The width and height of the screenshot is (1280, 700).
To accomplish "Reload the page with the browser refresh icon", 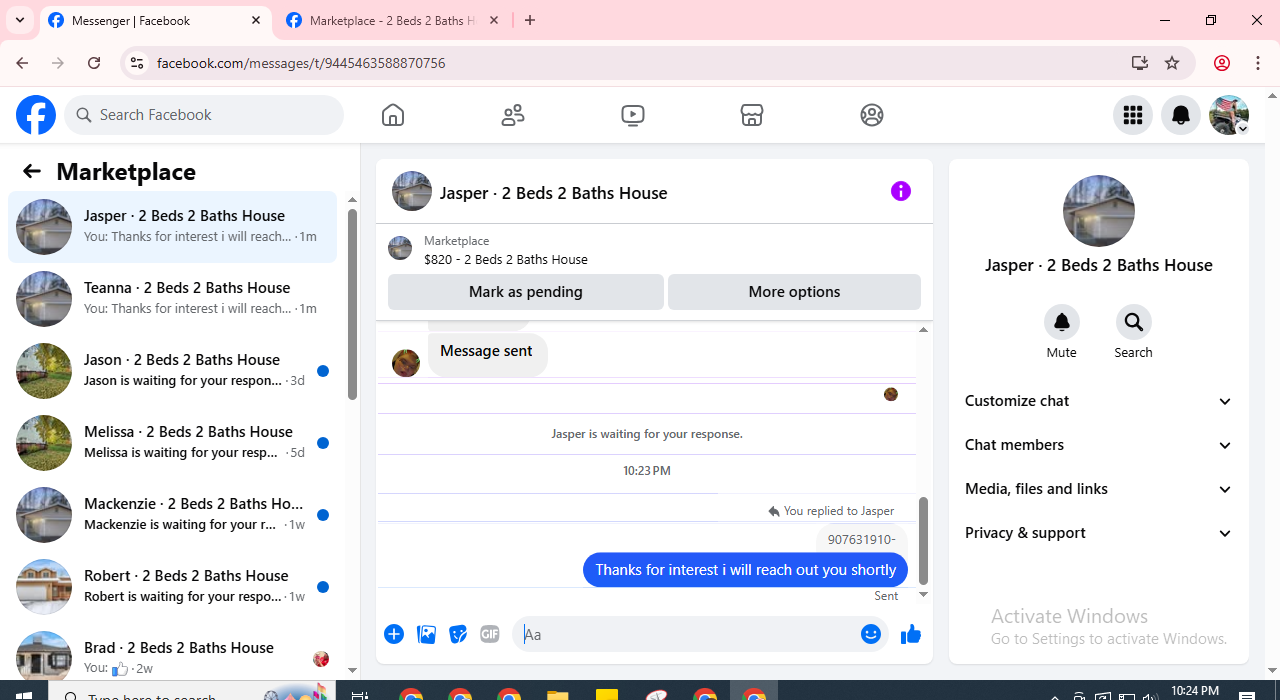I will coord(94,63).
